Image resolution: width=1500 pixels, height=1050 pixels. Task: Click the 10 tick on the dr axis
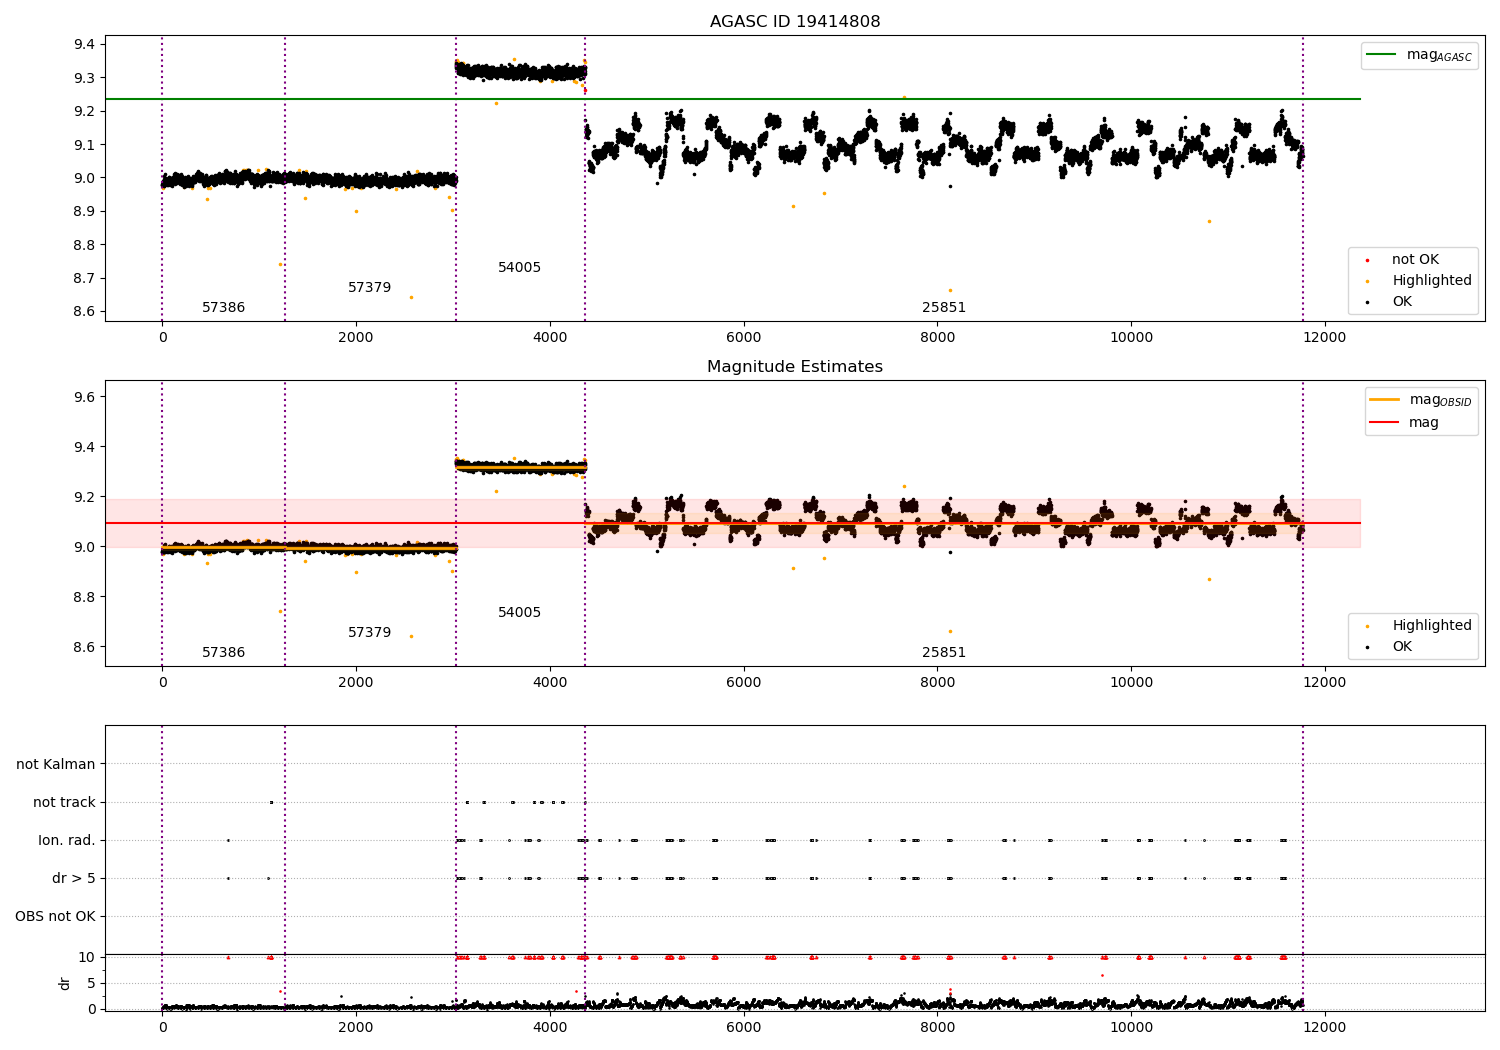[87, 958]
